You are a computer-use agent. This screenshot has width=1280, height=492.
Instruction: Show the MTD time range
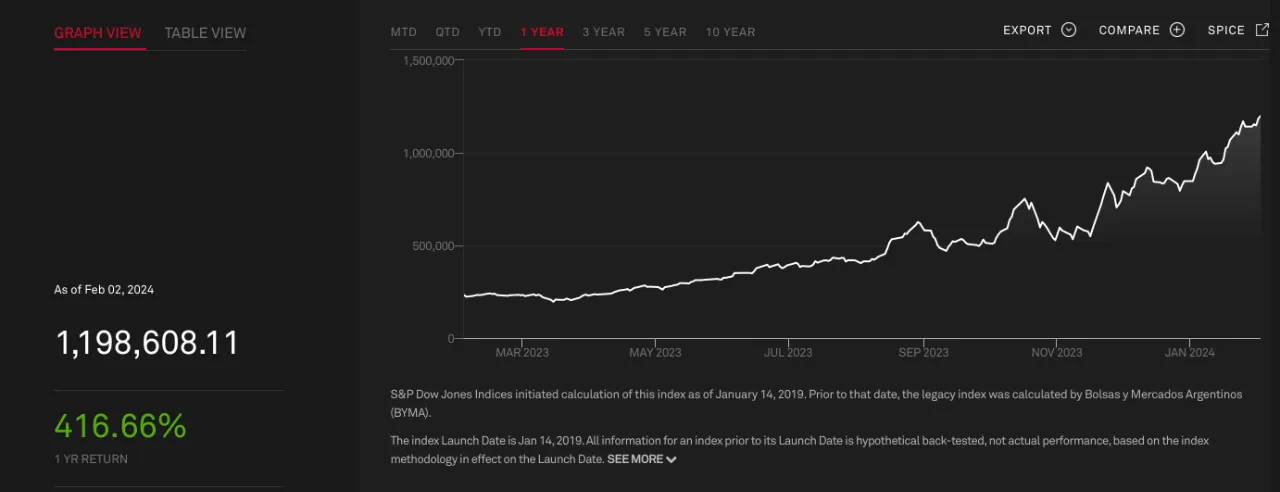[403, 32]
